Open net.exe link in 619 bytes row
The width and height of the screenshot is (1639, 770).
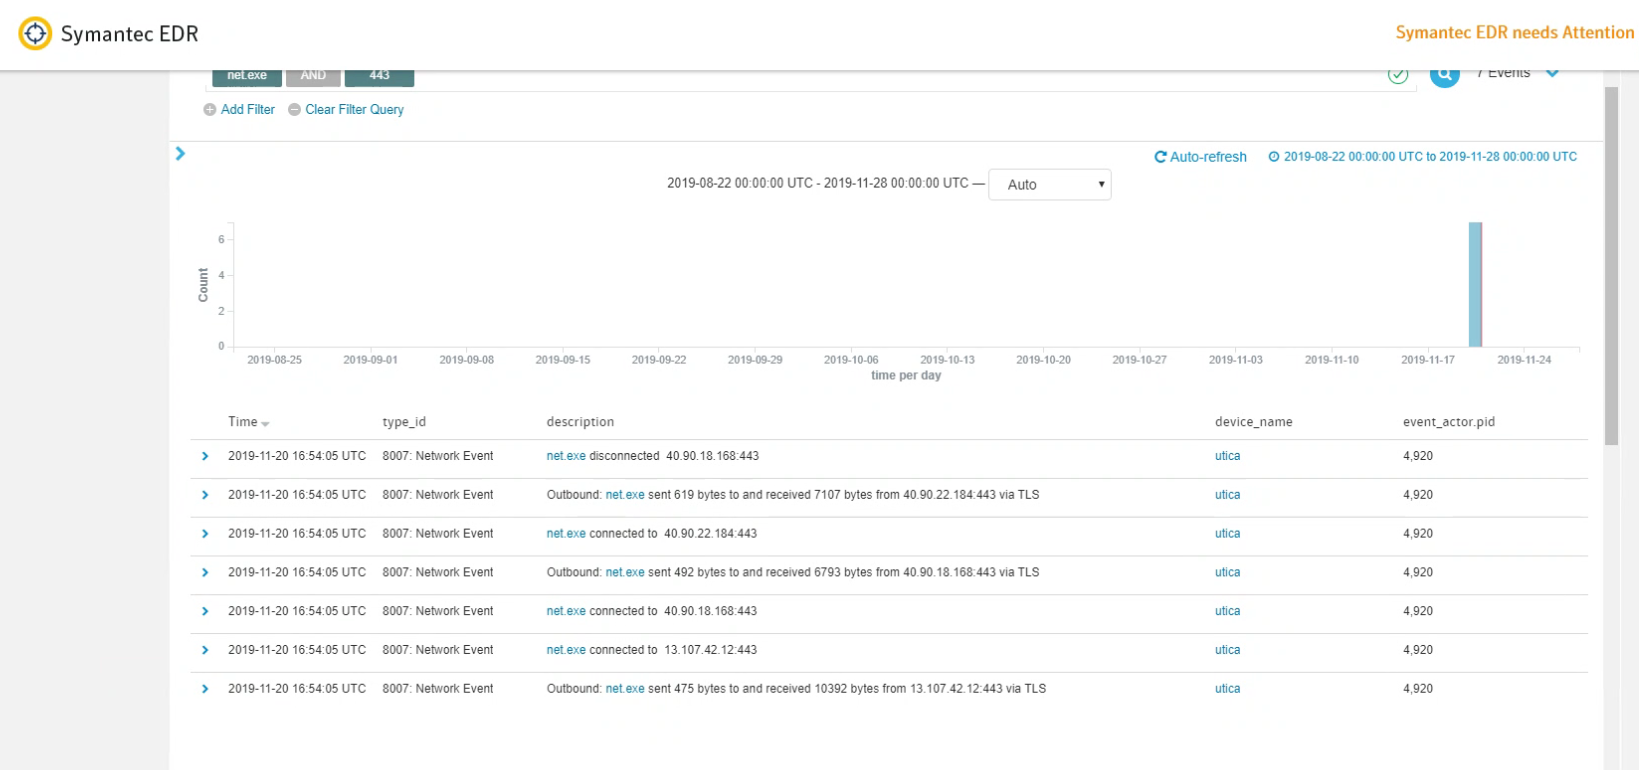[625, 495]
